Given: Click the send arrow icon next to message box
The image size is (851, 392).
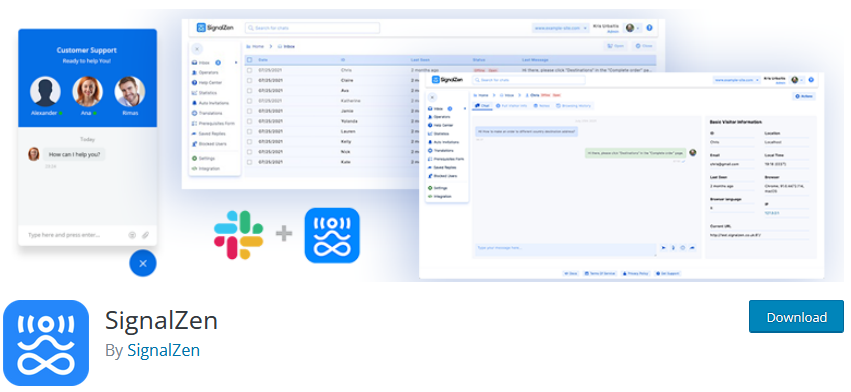Looking at the screenshot, I should click(x=663, y=248).
